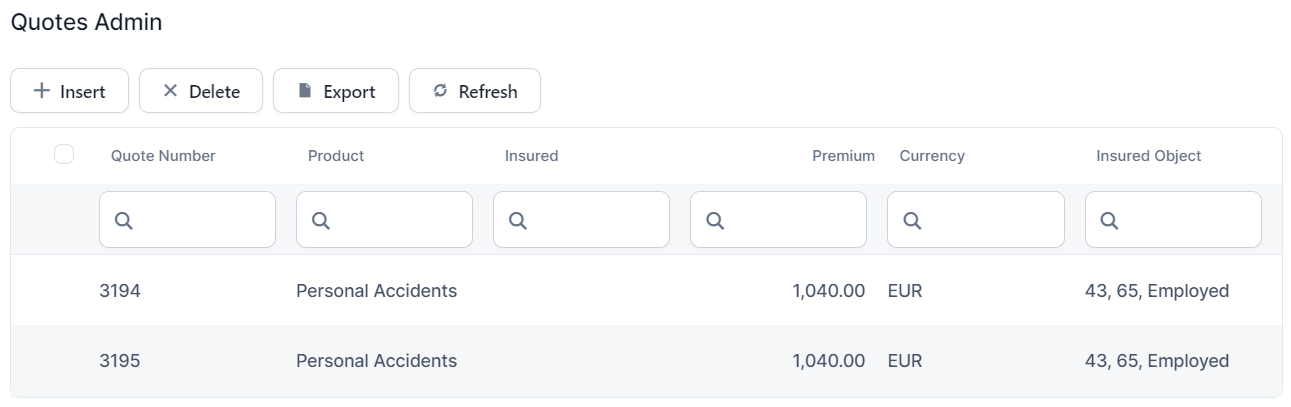Toggle the select-all checkbox in header
This screenshot has height=407, width=1291.
tap(64, 154)
